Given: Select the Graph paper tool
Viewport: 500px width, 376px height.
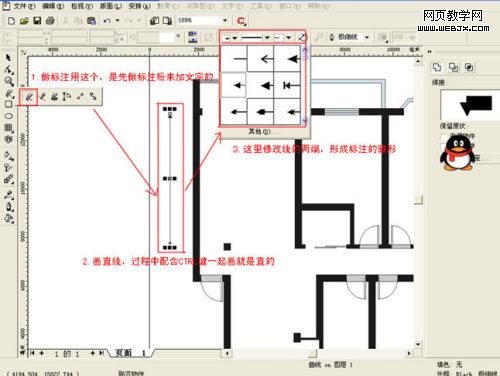Looking at the screenshot, I should coord(8,127).
